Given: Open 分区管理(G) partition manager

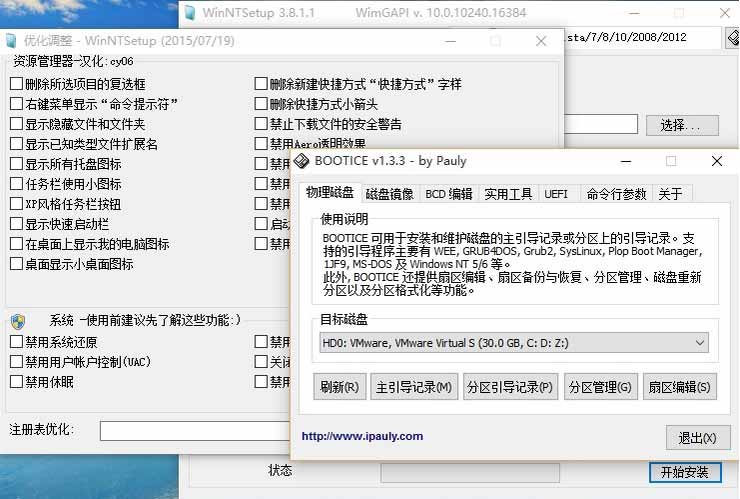Looking at the screenshot, I should (x=601, y=387).
